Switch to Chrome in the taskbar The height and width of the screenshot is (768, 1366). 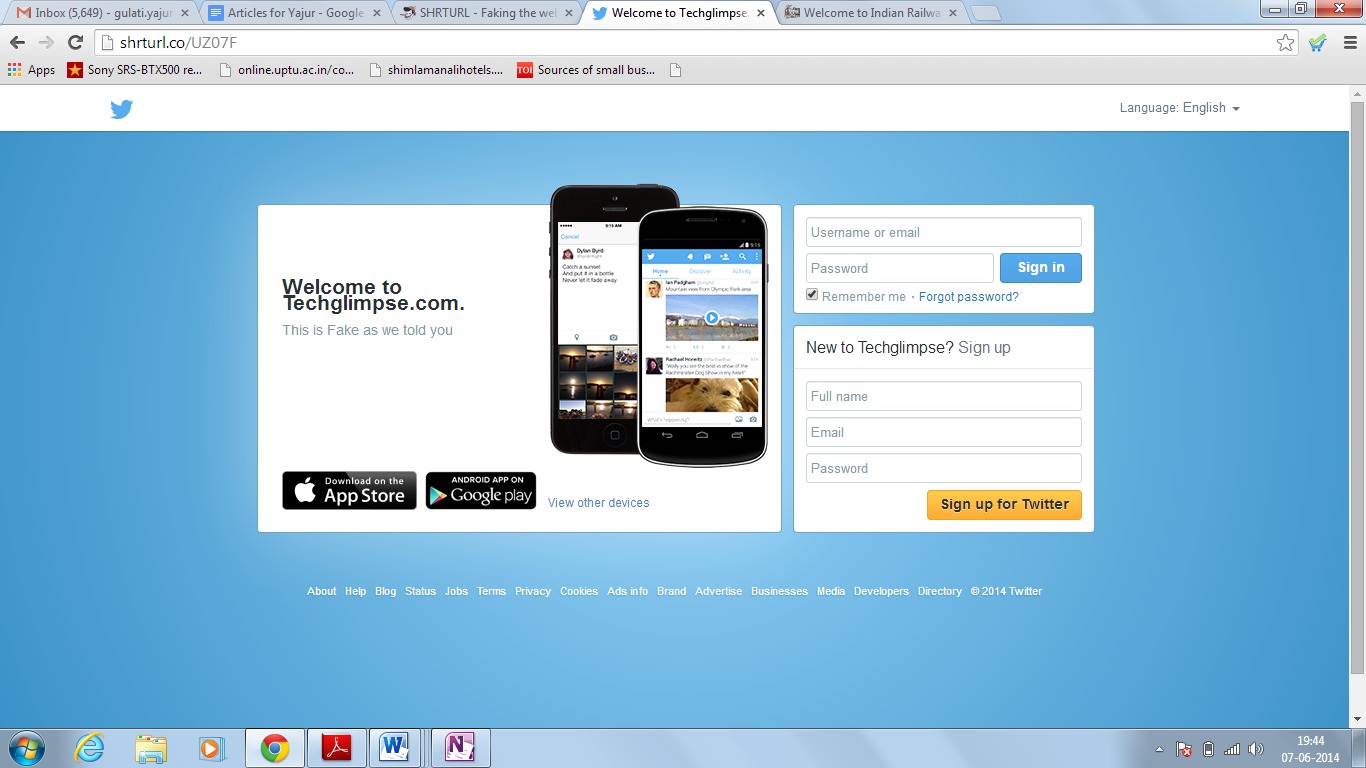click(275, 748)
